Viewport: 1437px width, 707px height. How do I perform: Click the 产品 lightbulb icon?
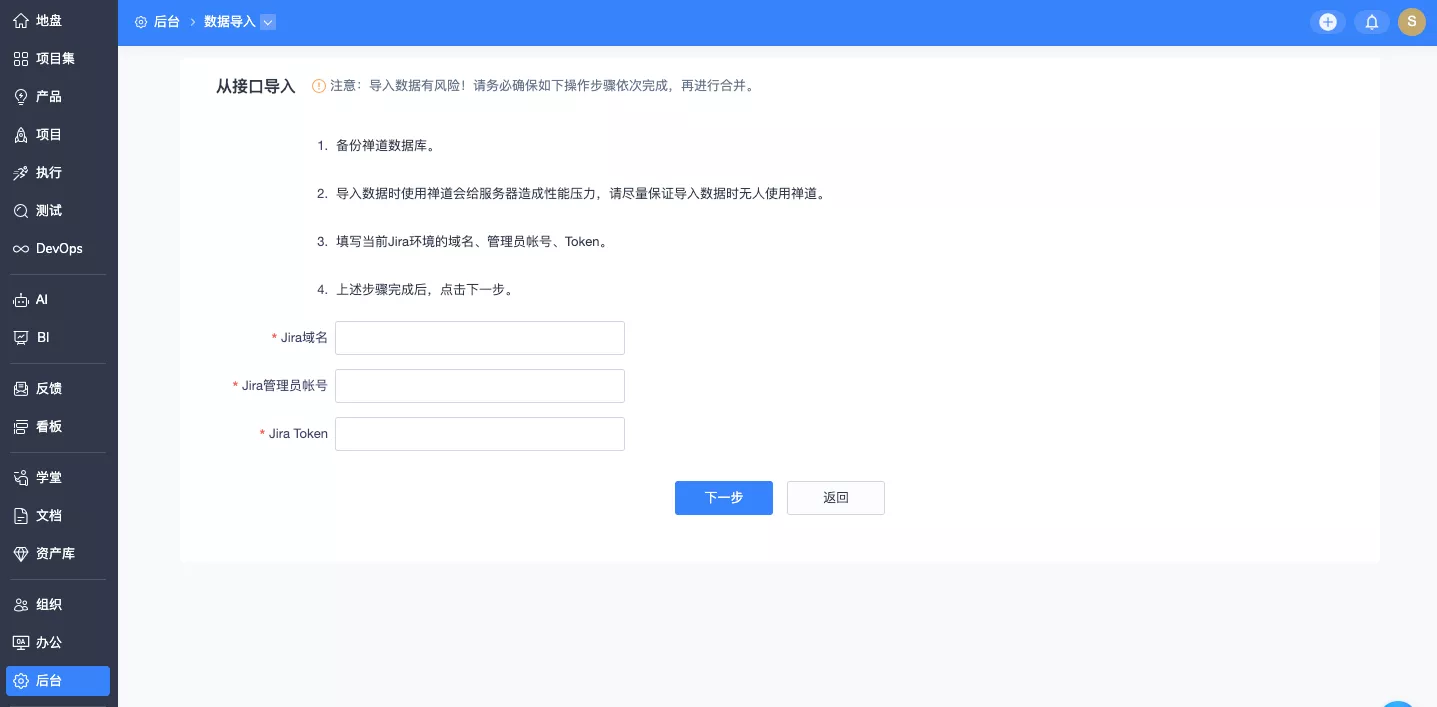20,97
